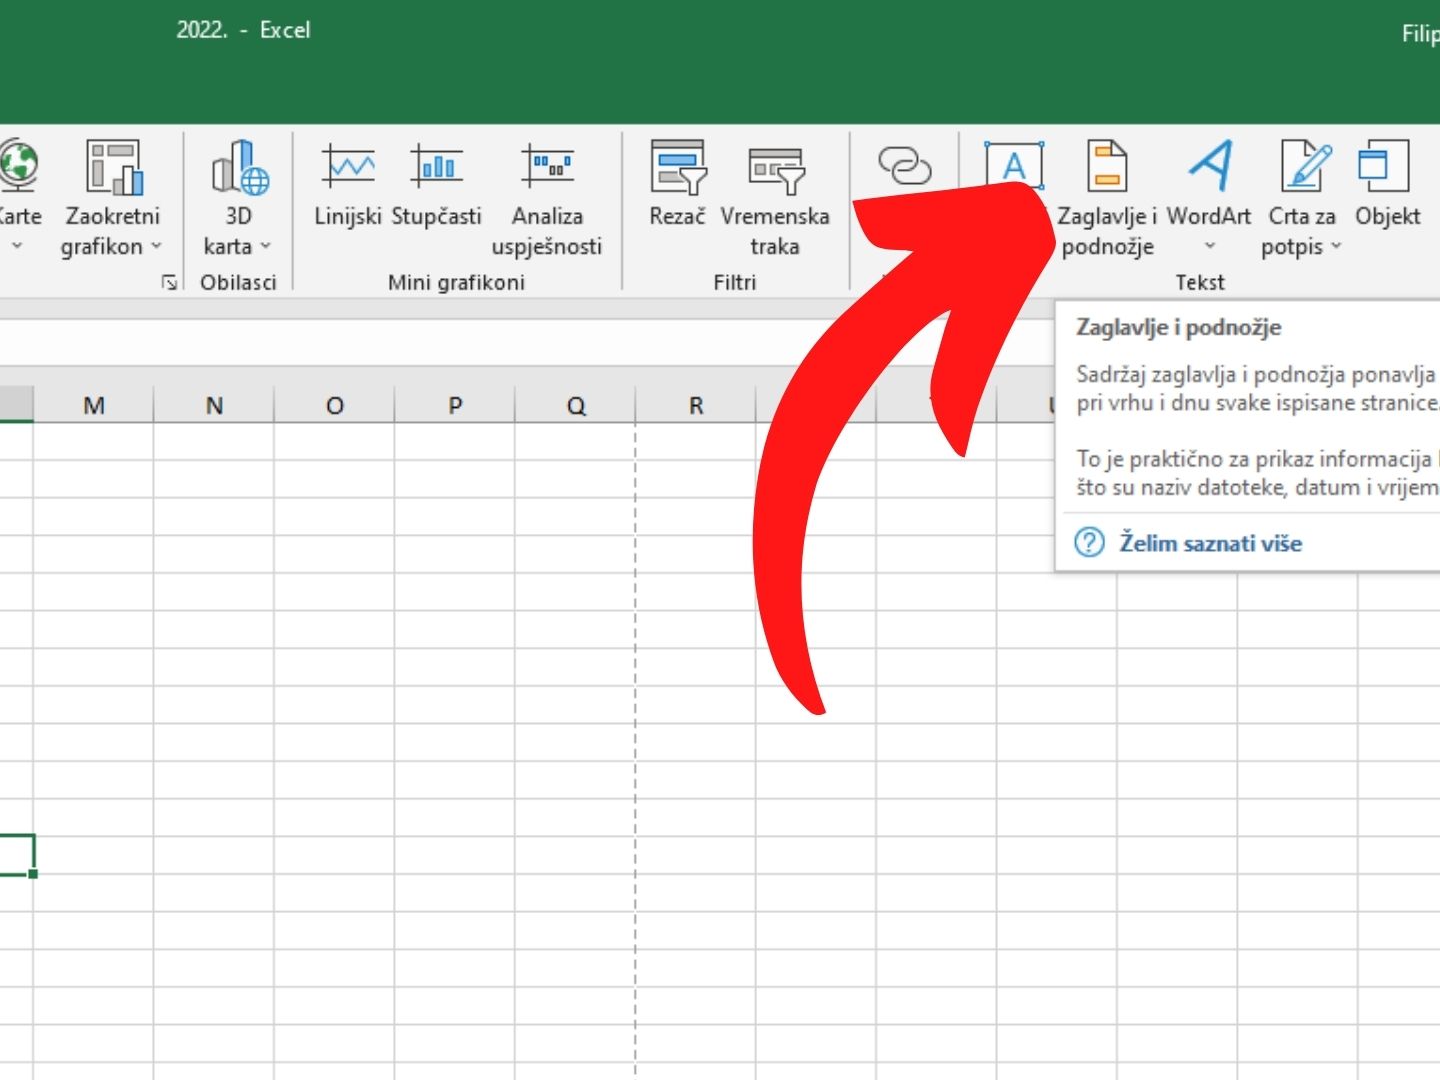Insert a Stupčasti column sparkline

[x=437, y=186]
